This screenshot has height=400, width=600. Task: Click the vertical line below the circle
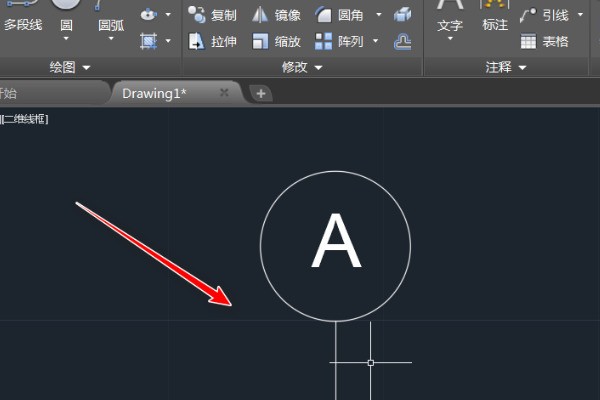tap(336, 360)
